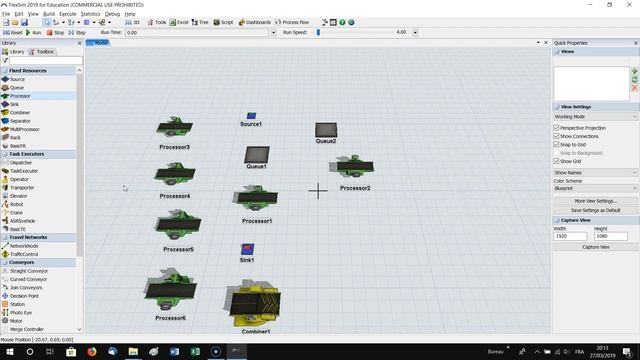Open the File menu

pos(6,14)
